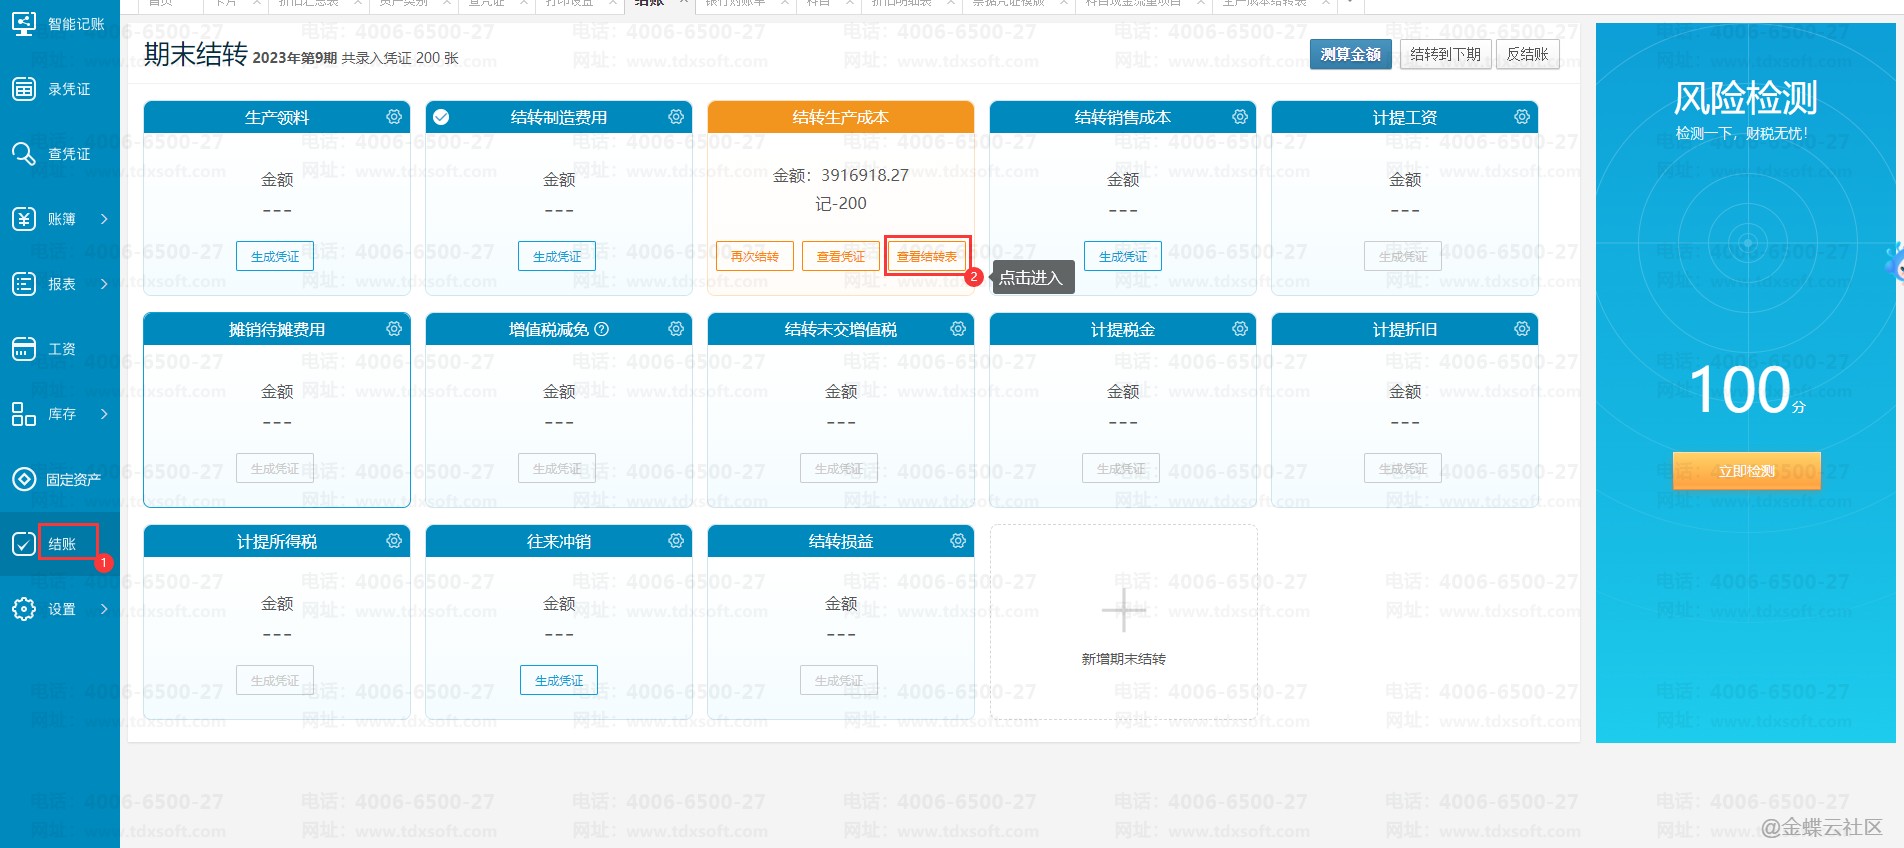Click plus icon to add 新增期末结转
This screenshot has width=1904, height=848.
[x=1123, y=609]
